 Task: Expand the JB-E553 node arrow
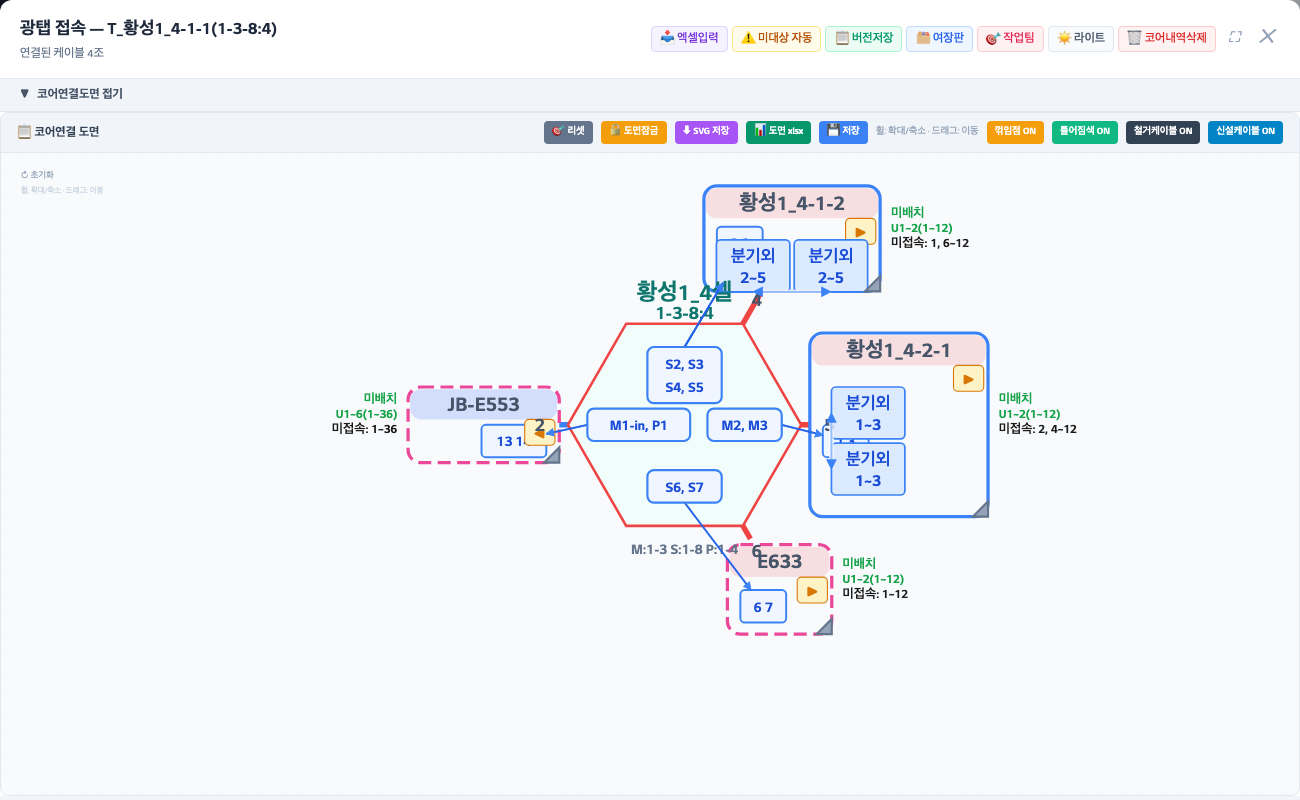(x=540, y=433)
